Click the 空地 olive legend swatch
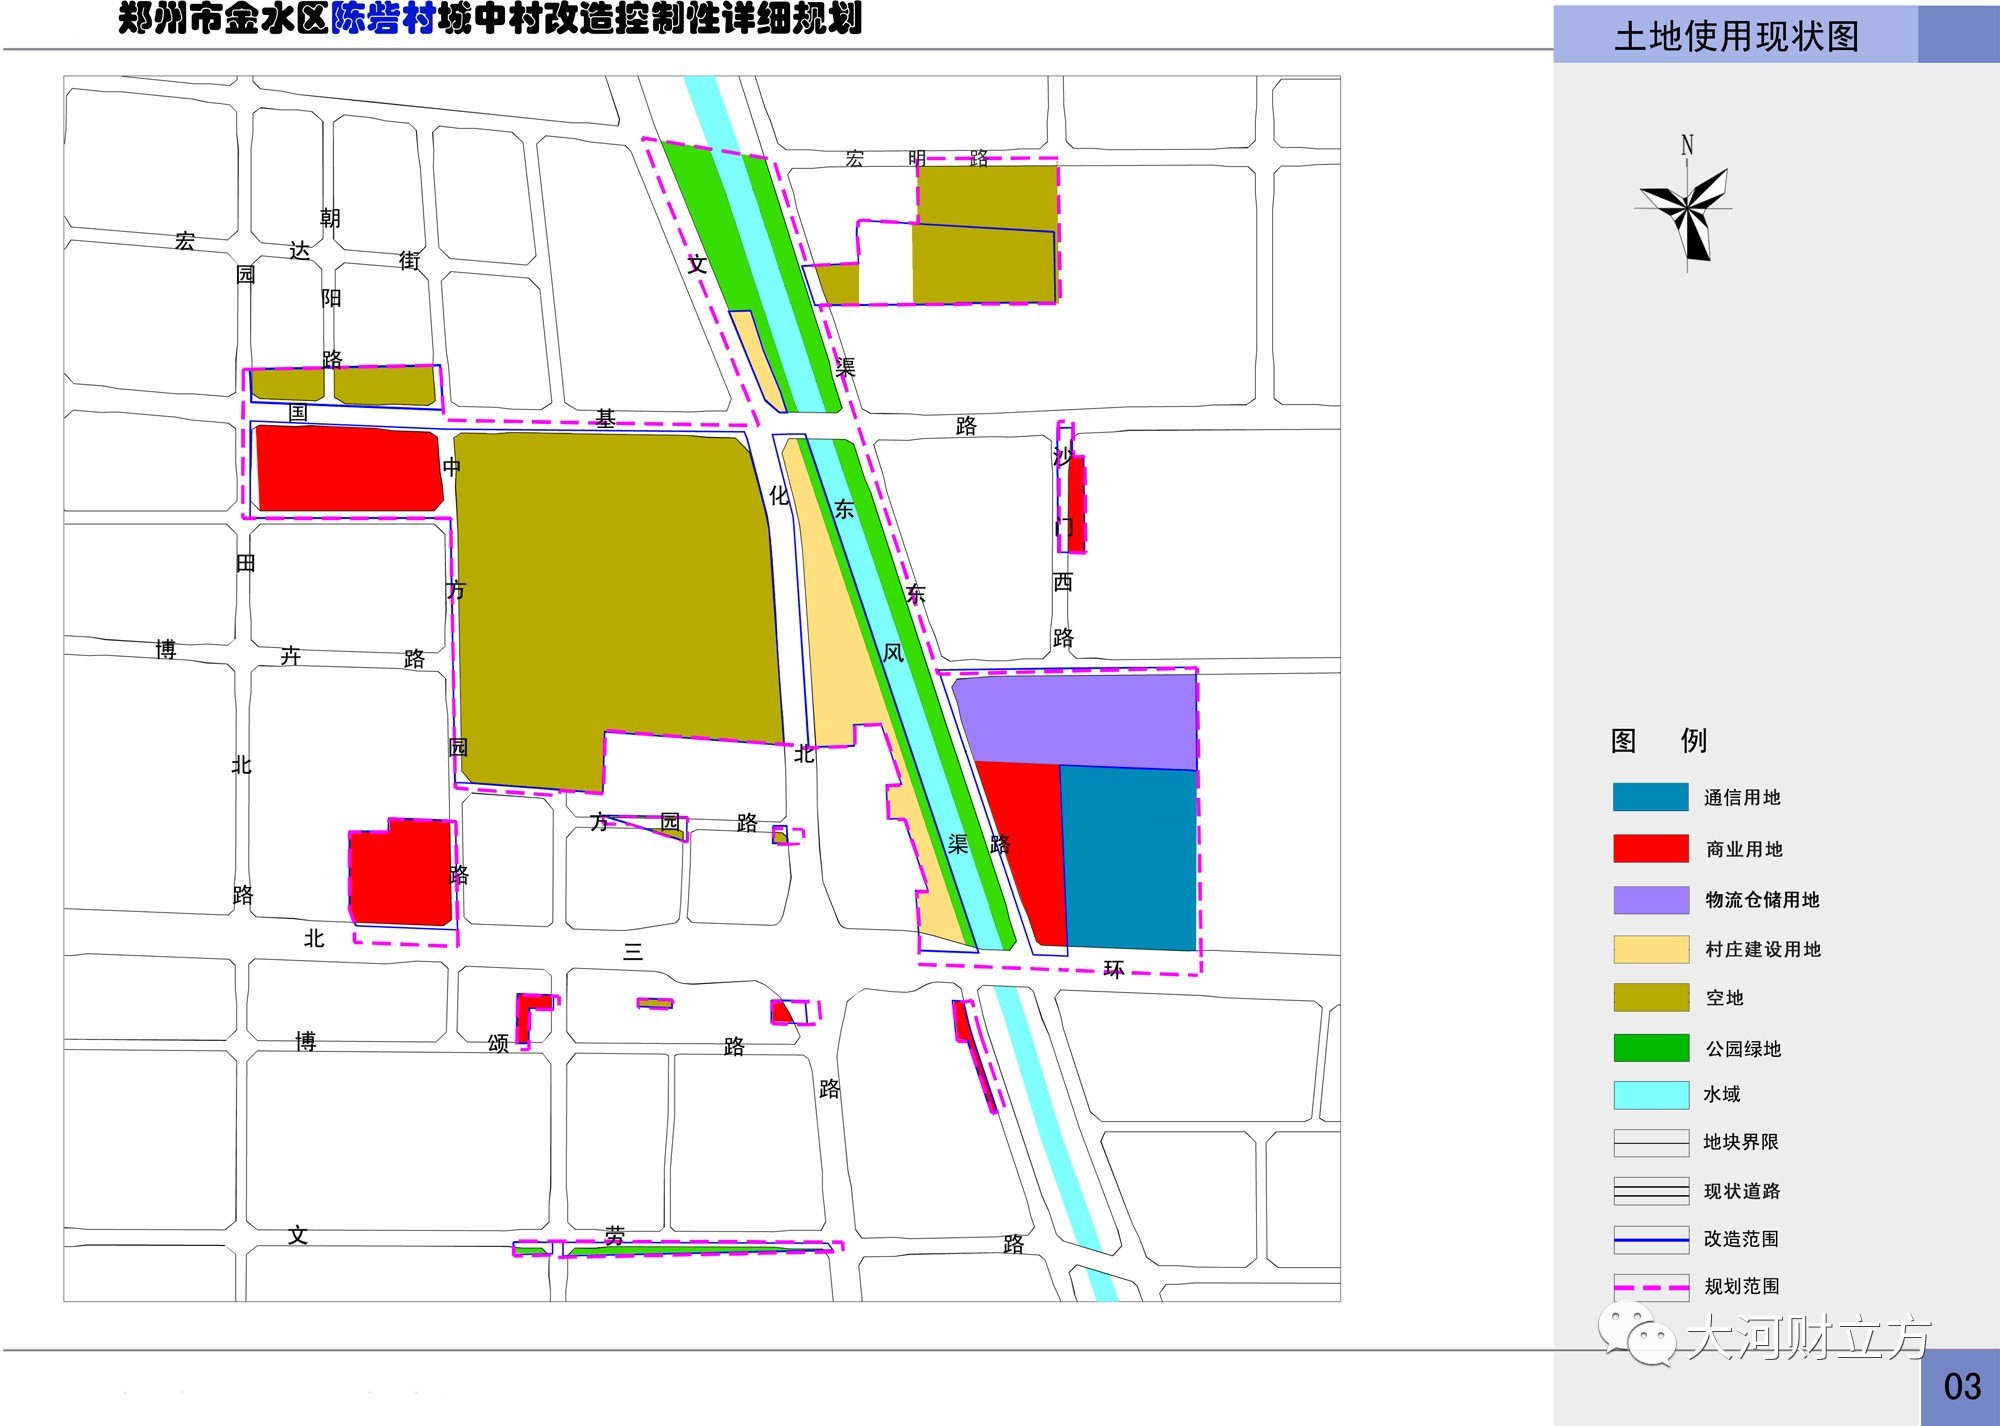 [x=1650, y=997]
